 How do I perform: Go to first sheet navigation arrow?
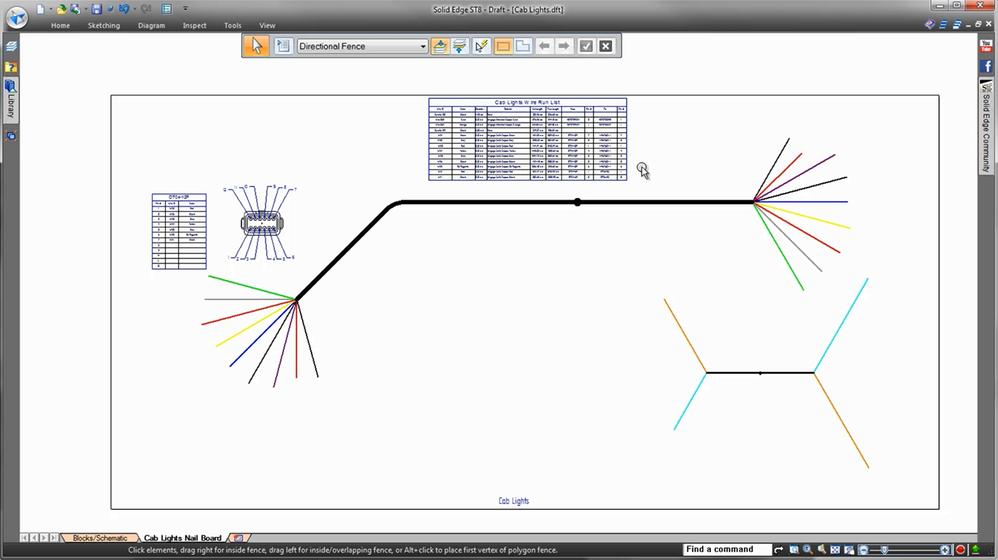tap(24, 538)
